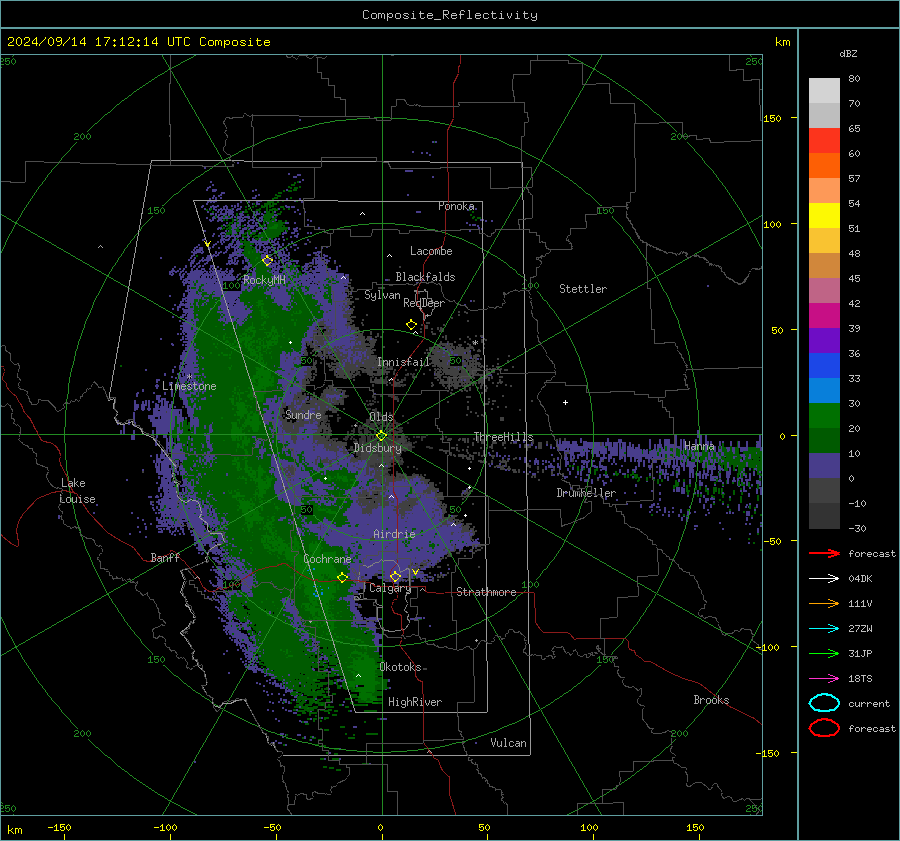Click the Airdrie city label

(394, 534)
